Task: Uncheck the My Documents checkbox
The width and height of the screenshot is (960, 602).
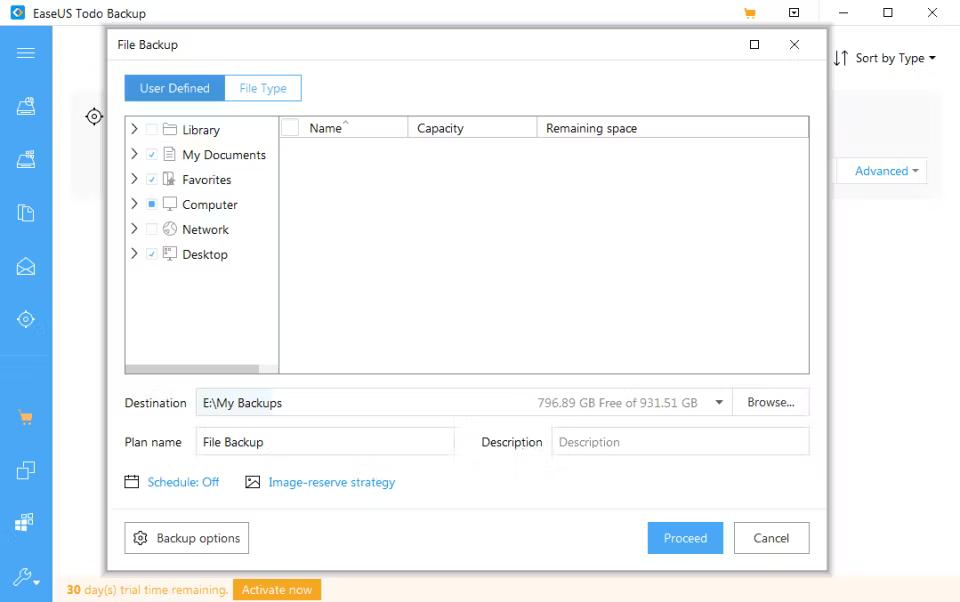Action: (152, 154)
